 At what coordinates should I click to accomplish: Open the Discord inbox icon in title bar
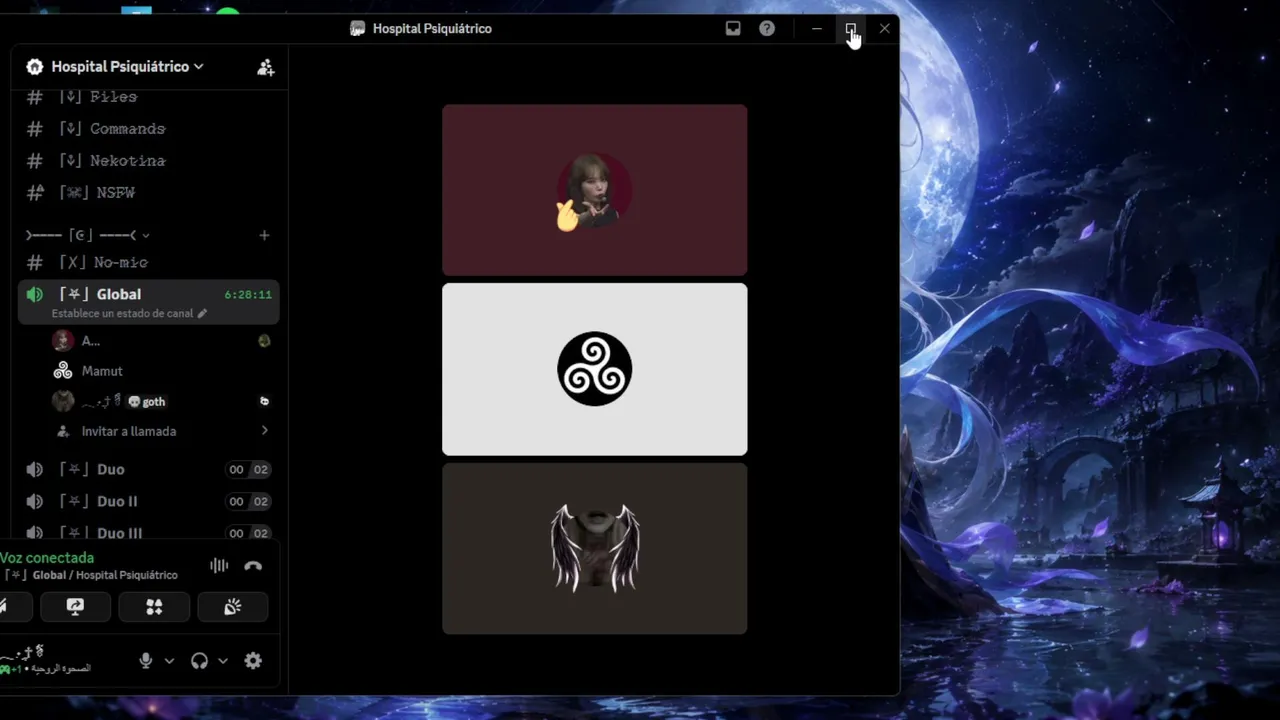pyautogui.click(x=733, y=28)
